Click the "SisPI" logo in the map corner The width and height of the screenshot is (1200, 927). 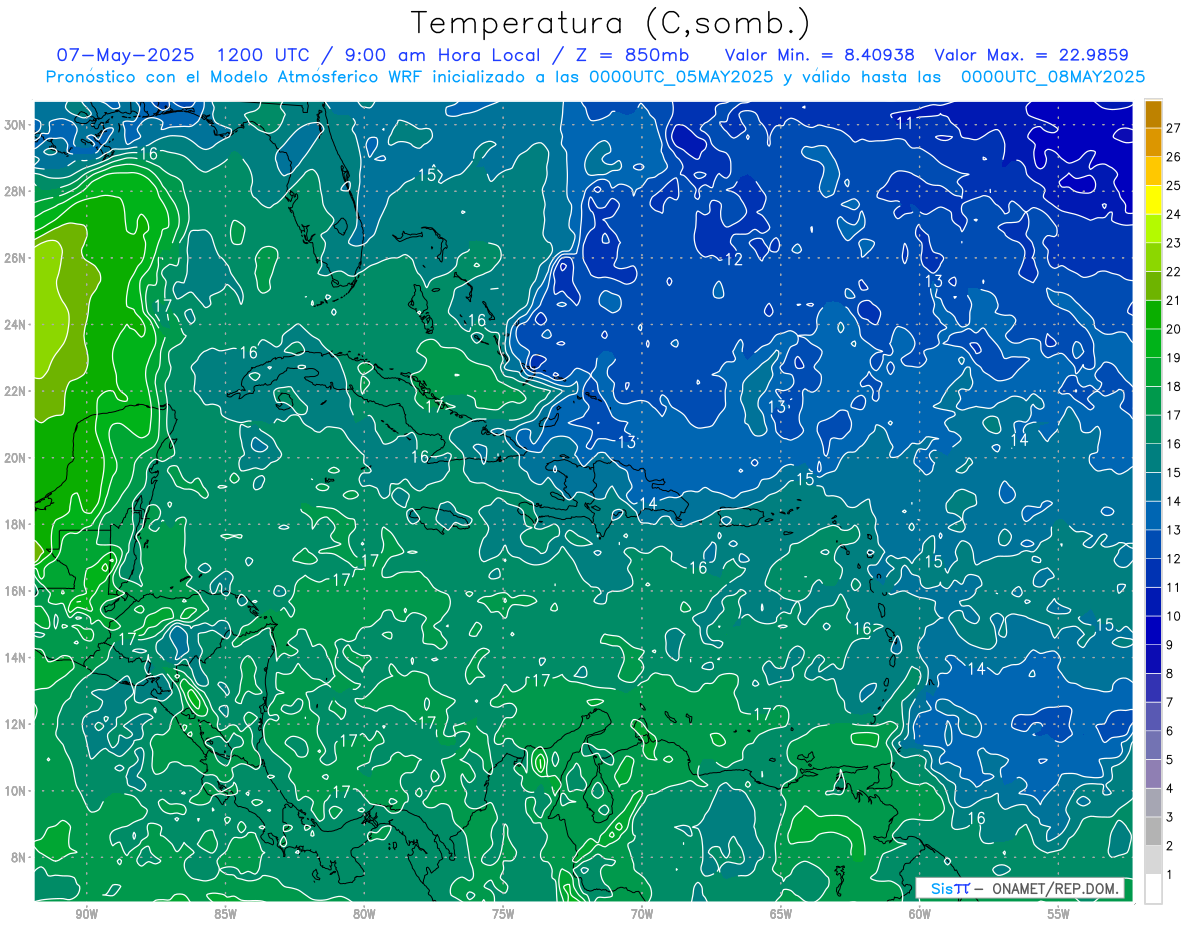(949, 888)
